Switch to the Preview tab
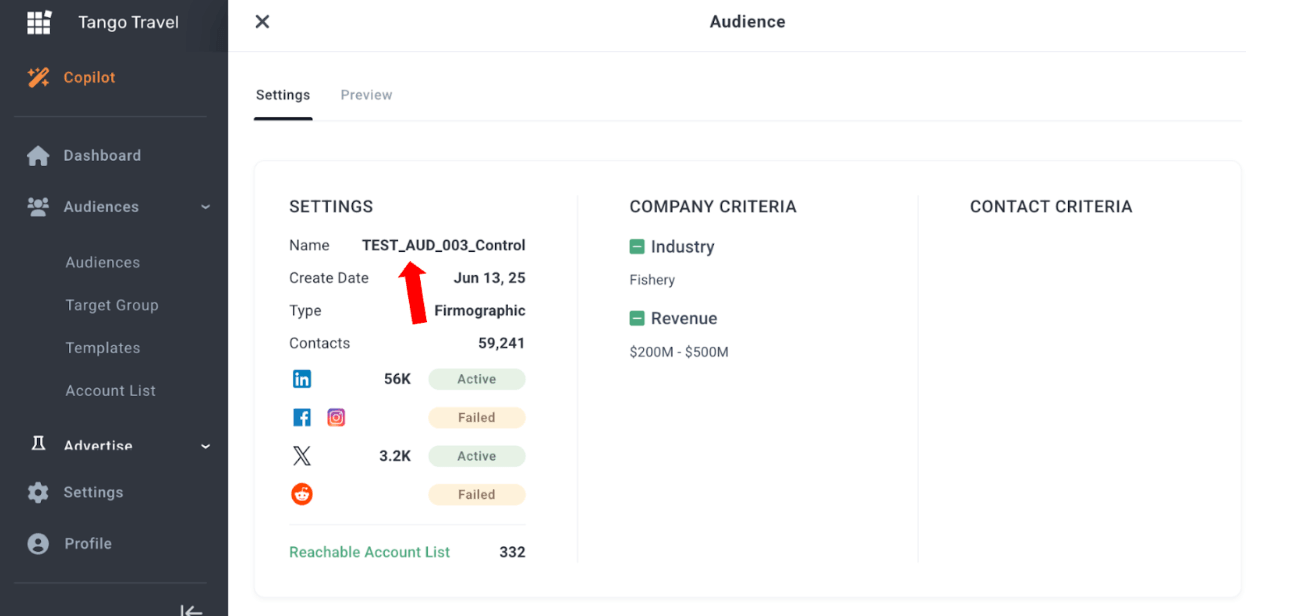The width and height of the screenshot is (1290, 616). point(366,94)
